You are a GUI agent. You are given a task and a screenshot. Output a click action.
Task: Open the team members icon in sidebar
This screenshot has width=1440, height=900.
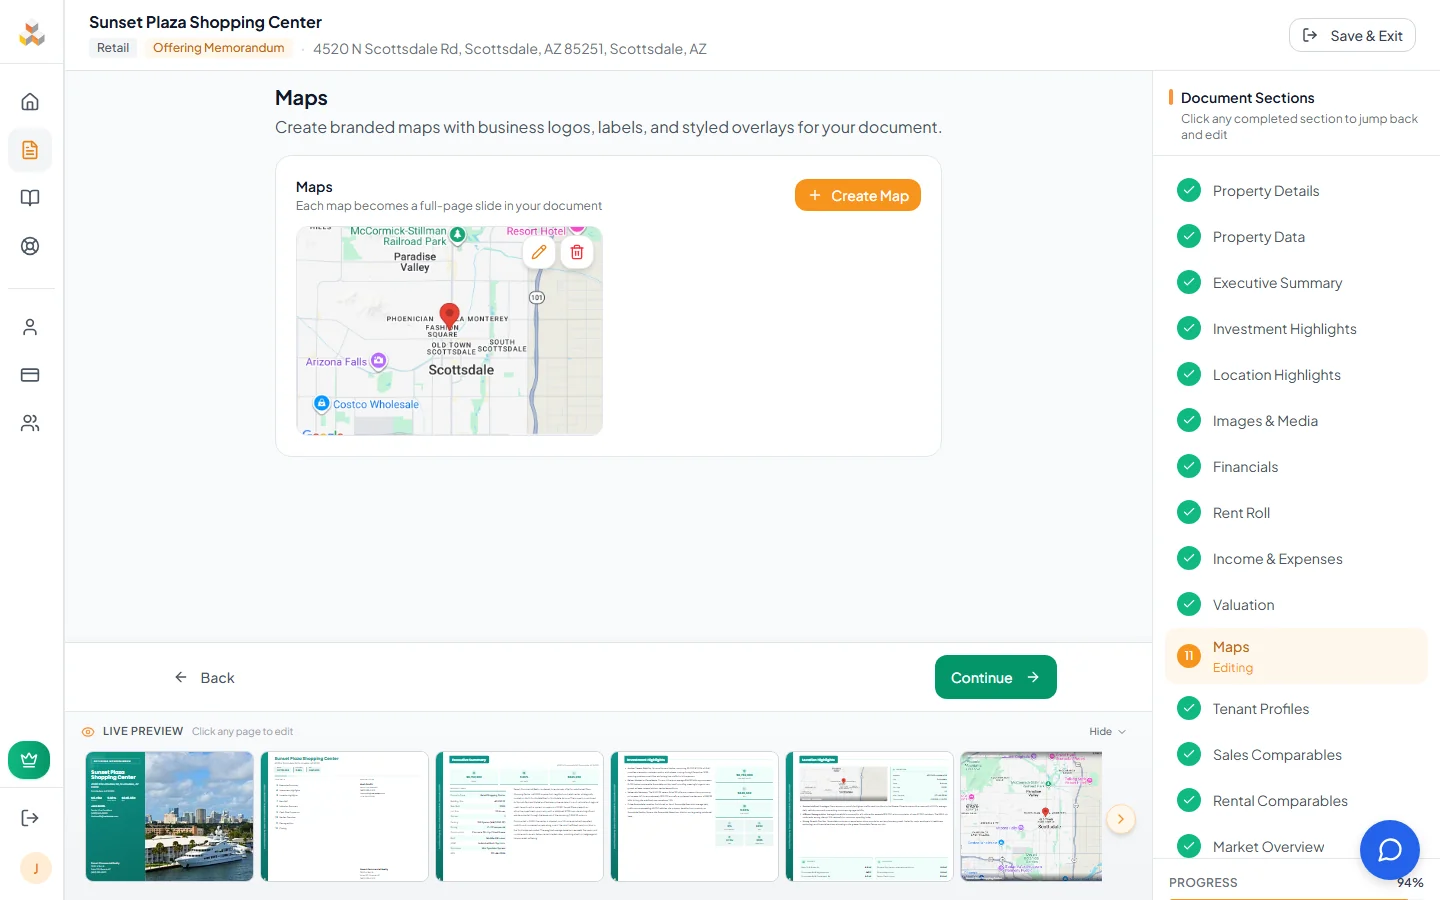31,423
